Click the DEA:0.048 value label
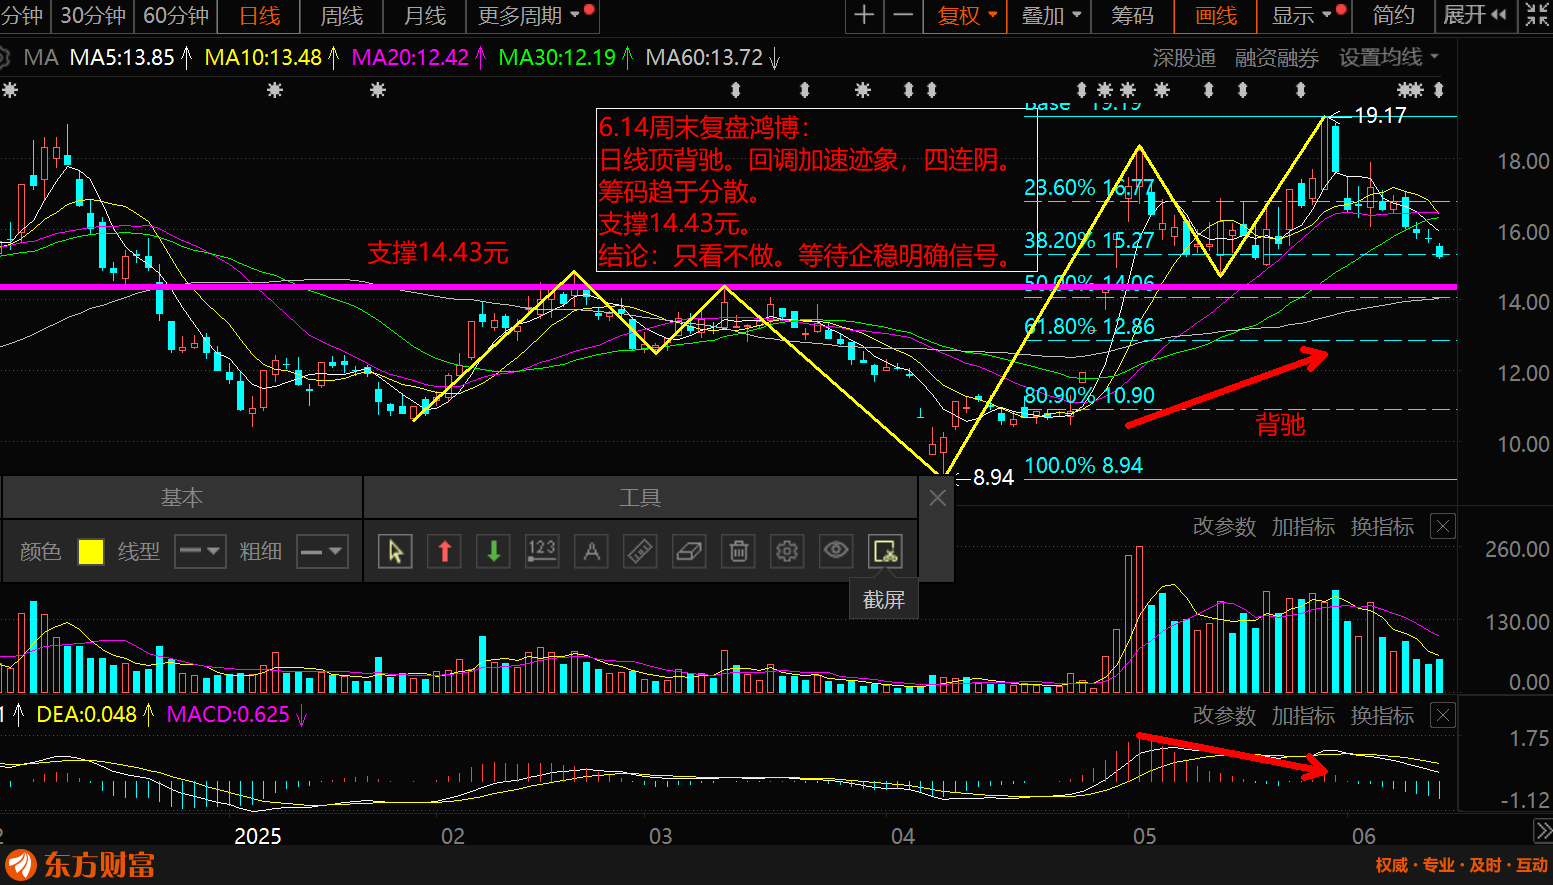This screenshot has height=885, width=1553. coord(86,715)
